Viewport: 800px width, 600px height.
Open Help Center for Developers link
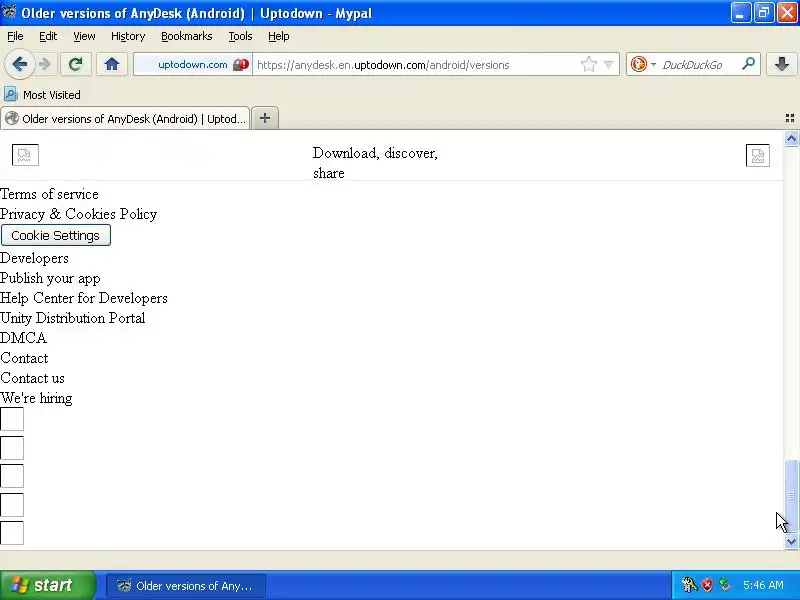84,298
